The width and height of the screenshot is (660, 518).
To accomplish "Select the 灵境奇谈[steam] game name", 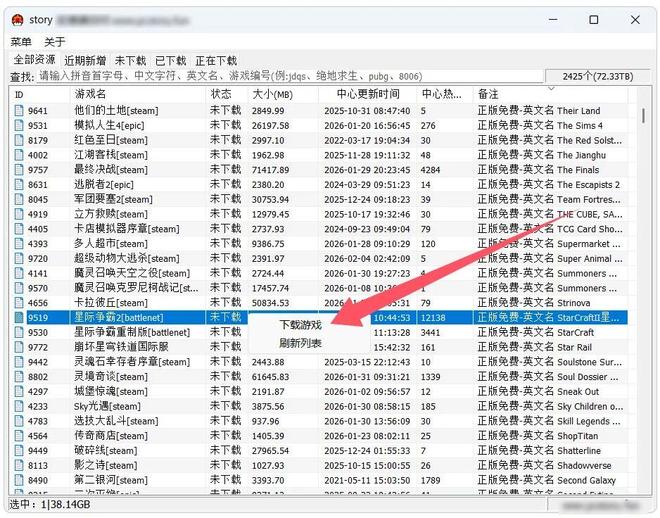I will click(111, 377).
